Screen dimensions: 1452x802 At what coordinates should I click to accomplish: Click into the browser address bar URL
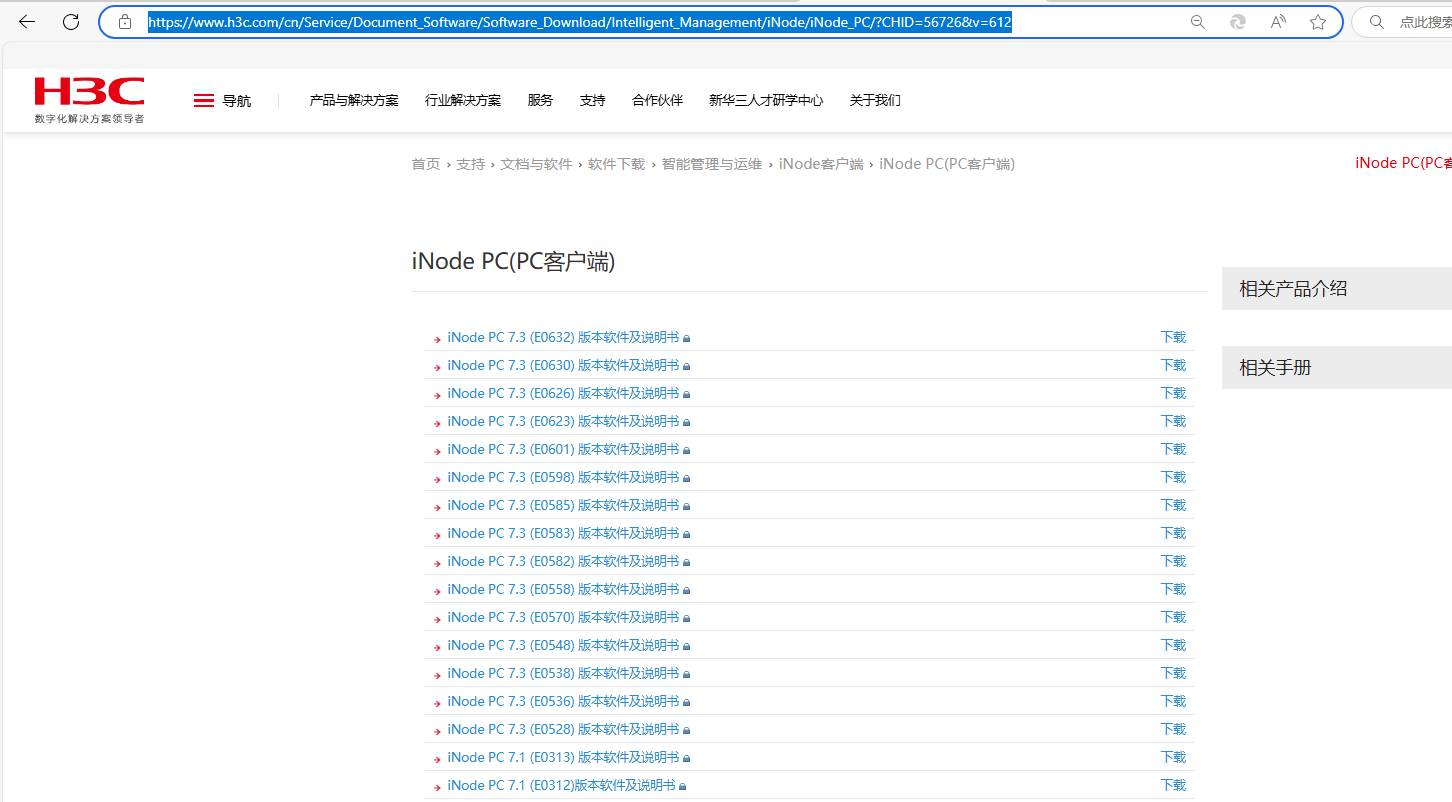580,22
